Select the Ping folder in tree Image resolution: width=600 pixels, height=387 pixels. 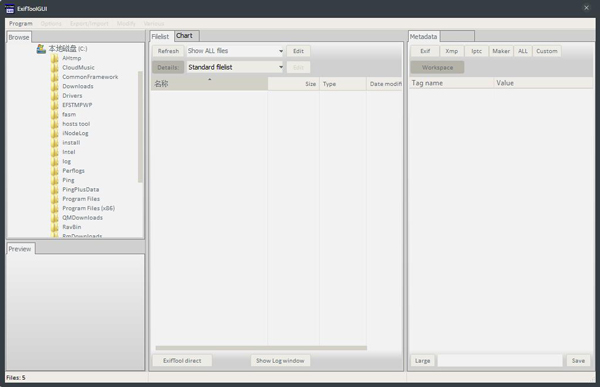(x=68, y=180)
